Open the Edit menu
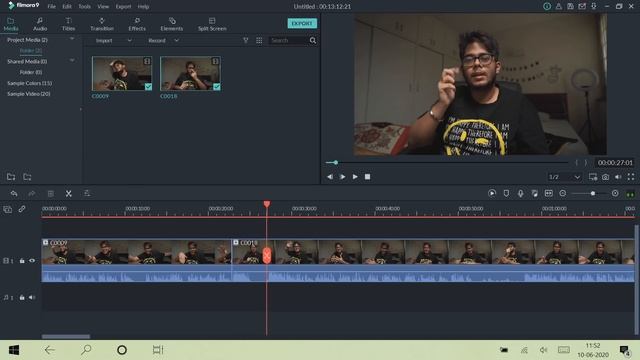640x360 pixels. [67, 7]
